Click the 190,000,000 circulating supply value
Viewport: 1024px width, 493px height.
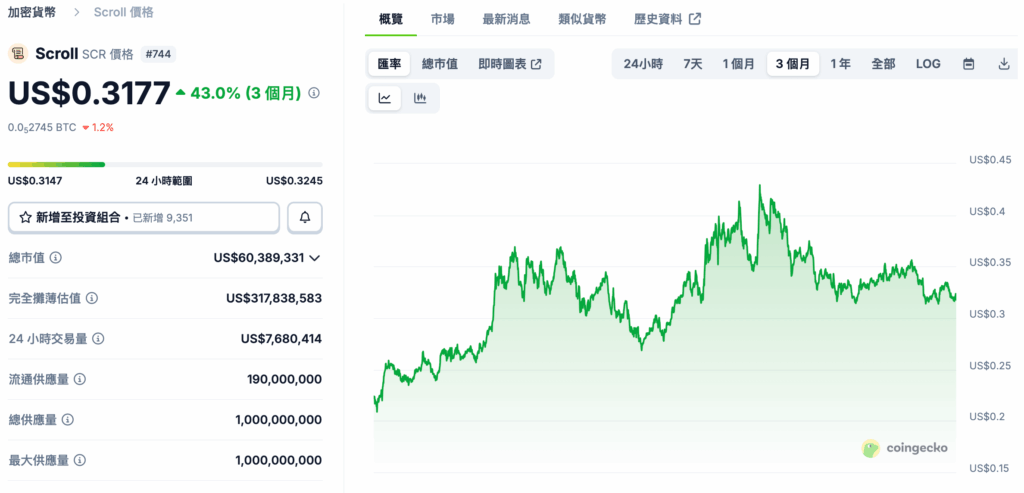coord(285,379)
